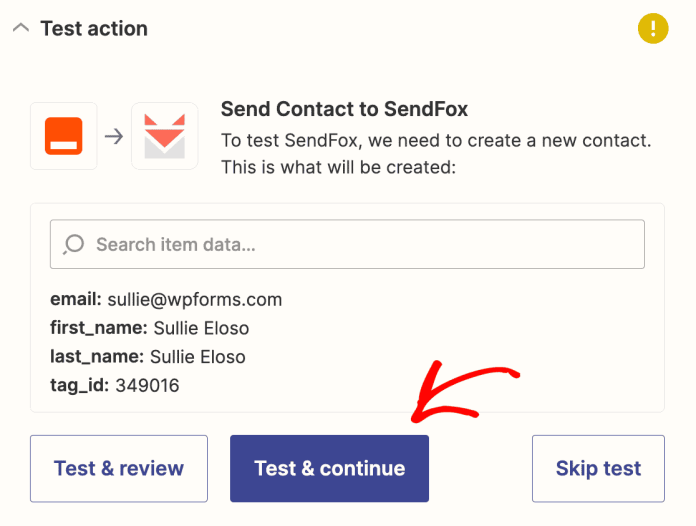Click the orange WPForms trigger app icon

64,136
